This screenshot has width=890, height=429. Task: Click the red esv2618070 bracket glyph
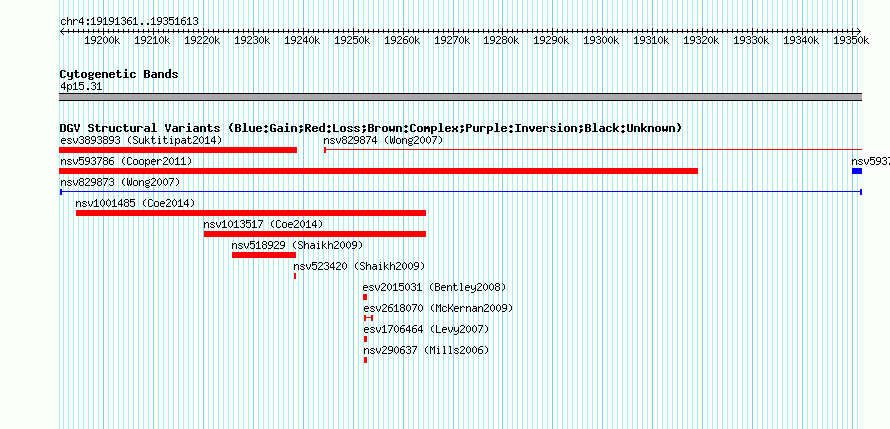(368, 318)
